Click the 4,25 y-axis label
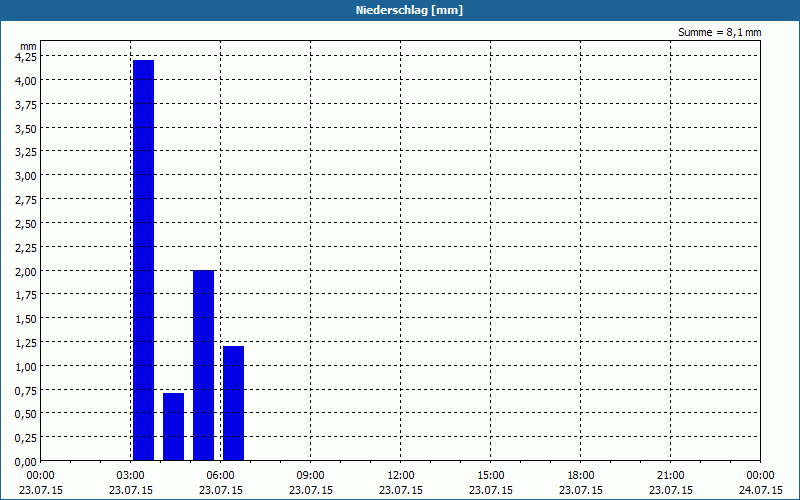The height and width of the screenshot is (500, 800). point(26,57)
